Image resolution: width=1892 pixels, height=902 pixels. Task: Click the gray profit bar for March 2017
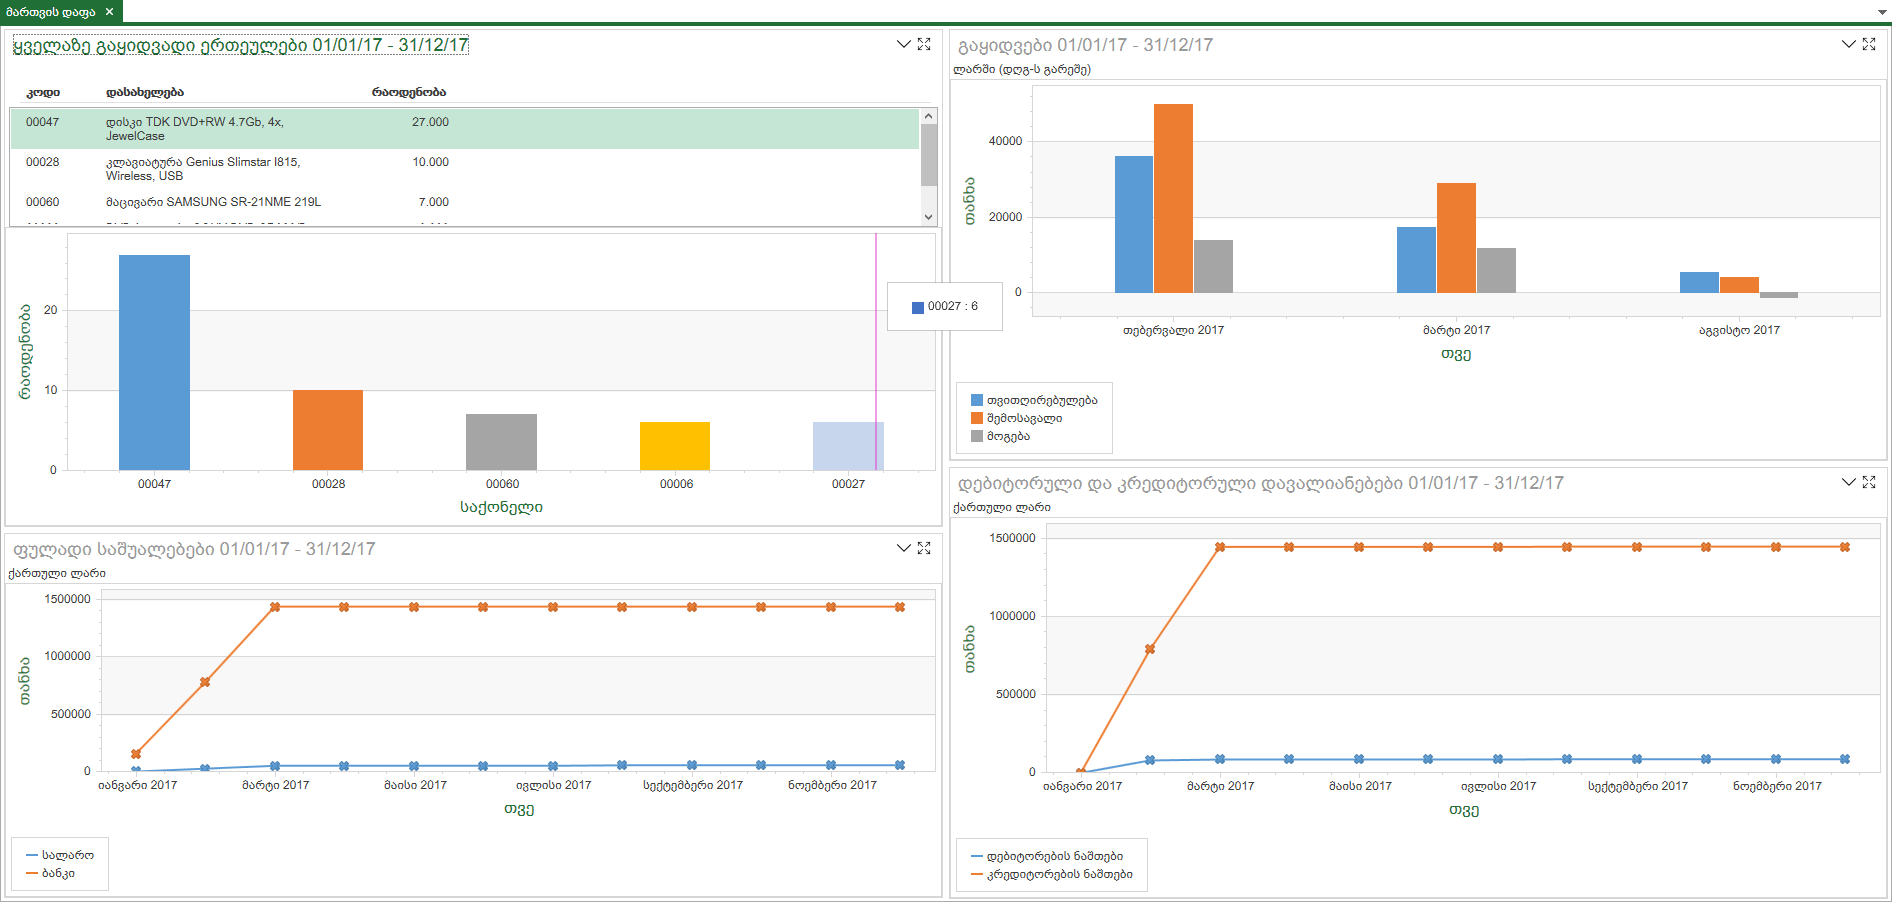coord(1496,270)
